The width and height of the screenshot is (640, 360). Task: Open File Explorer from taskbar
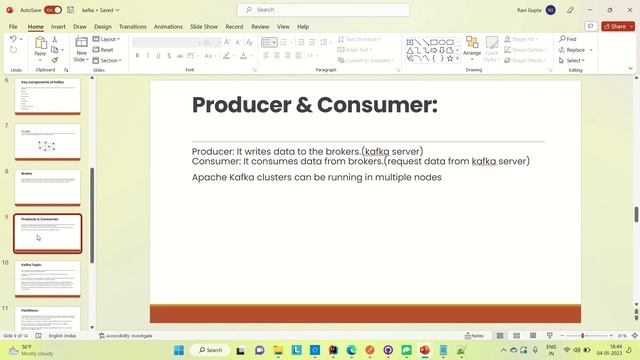coord(278,350)
